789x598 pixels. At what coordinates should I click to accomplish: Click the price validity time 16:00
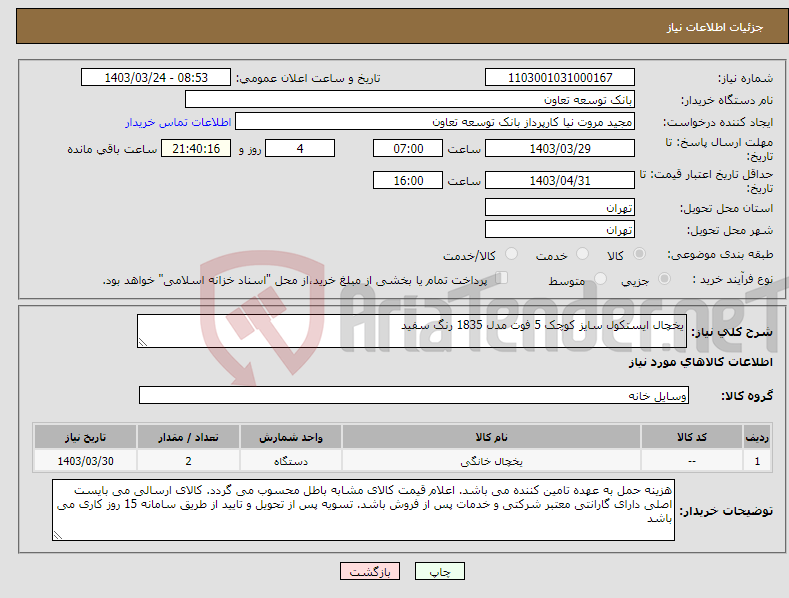tap(408, 180)
